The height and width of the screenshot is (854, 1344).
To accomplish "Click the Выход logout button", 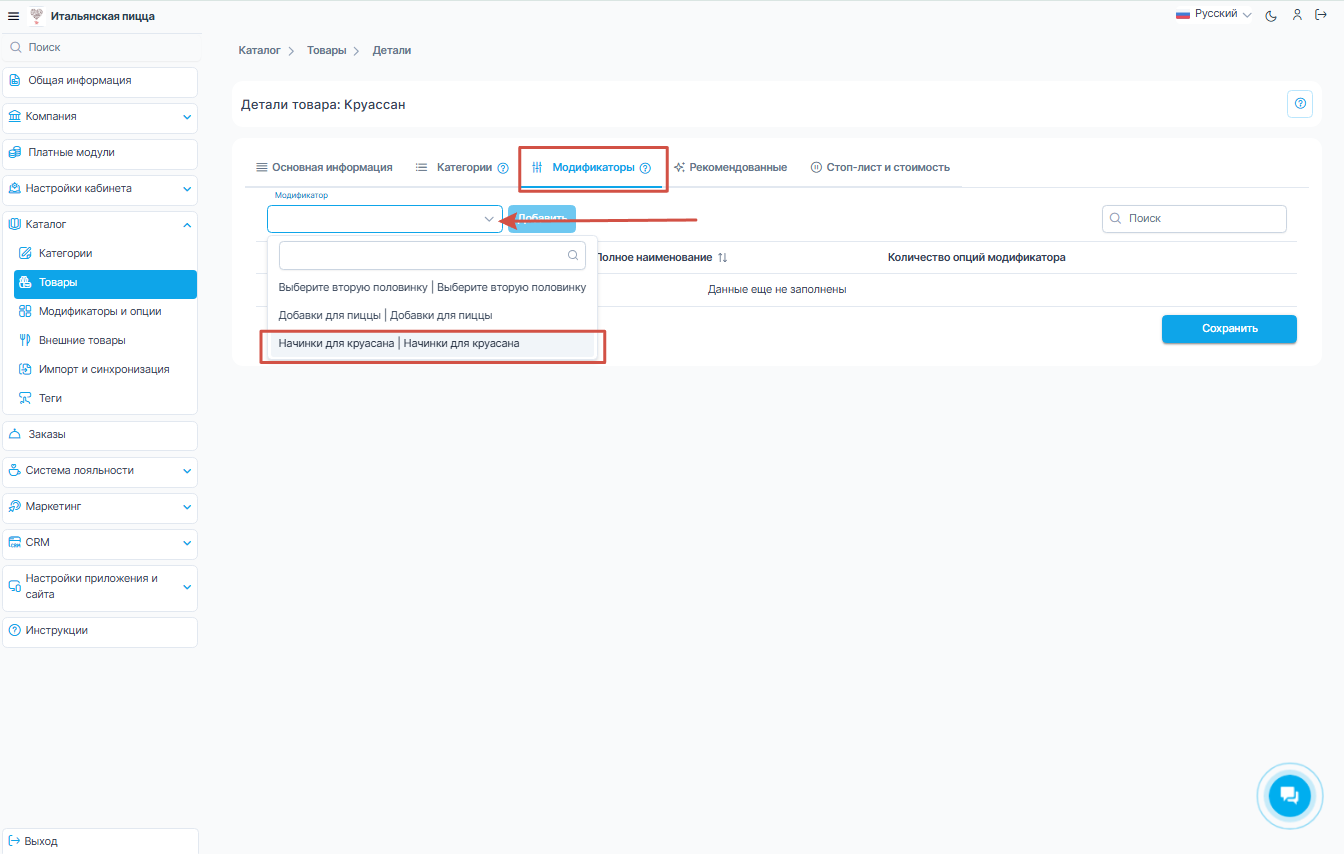I will pyautogui.click(x=100, y=841).
